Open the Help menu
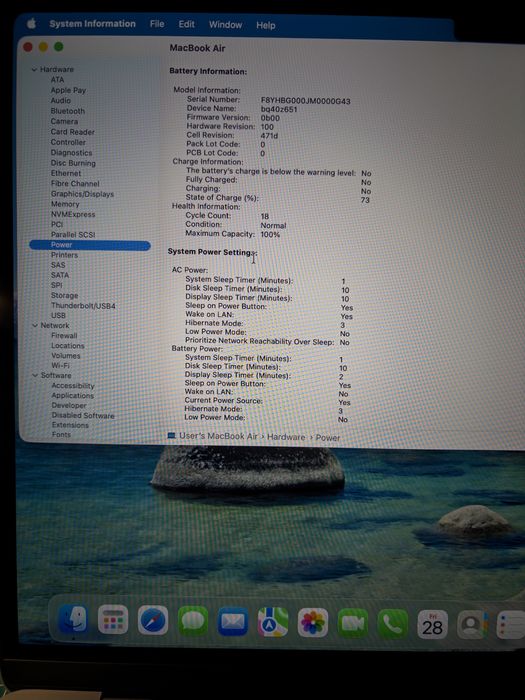 tap(266, 25)
